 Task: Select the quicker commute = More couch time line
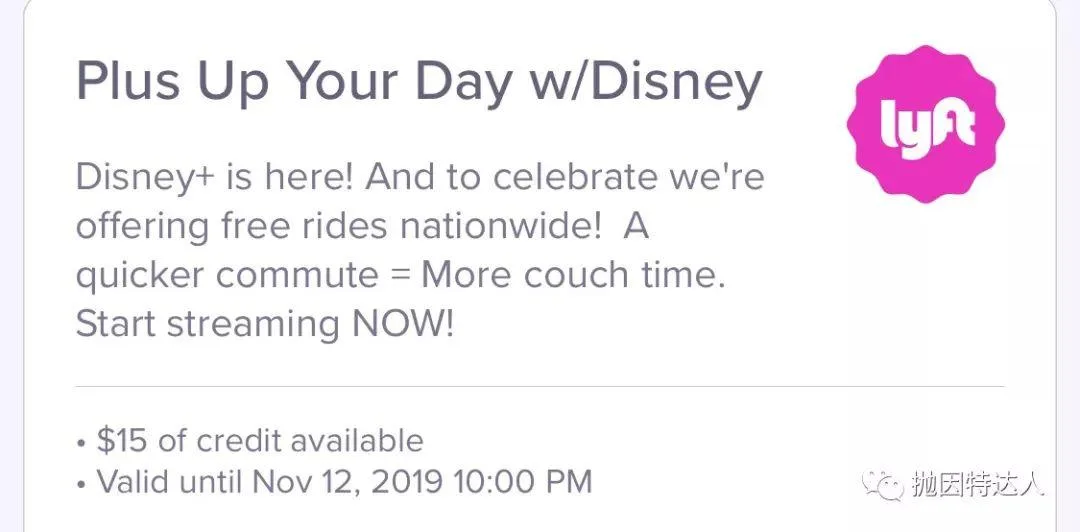point(401,276)
